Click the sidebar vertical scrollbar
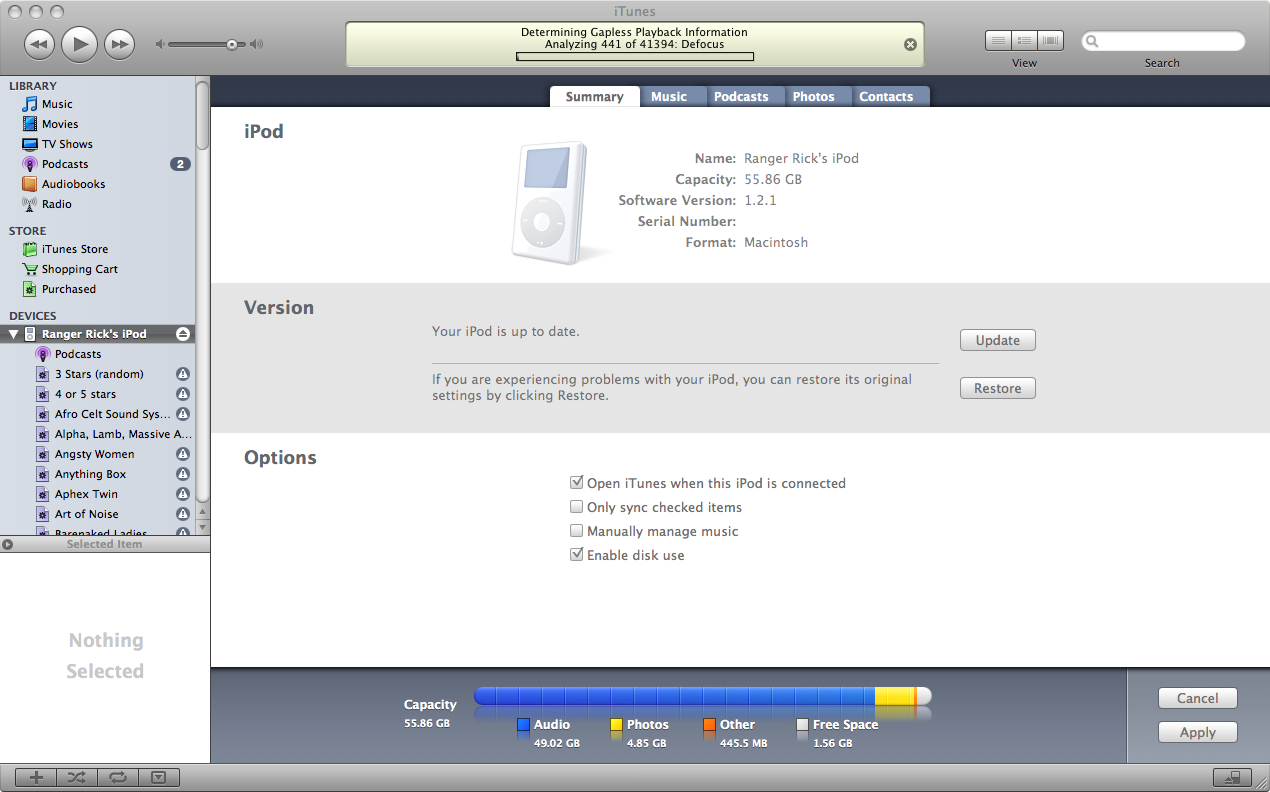Image resolution: width=1270 pixels, height=792 pixels. 203,115
